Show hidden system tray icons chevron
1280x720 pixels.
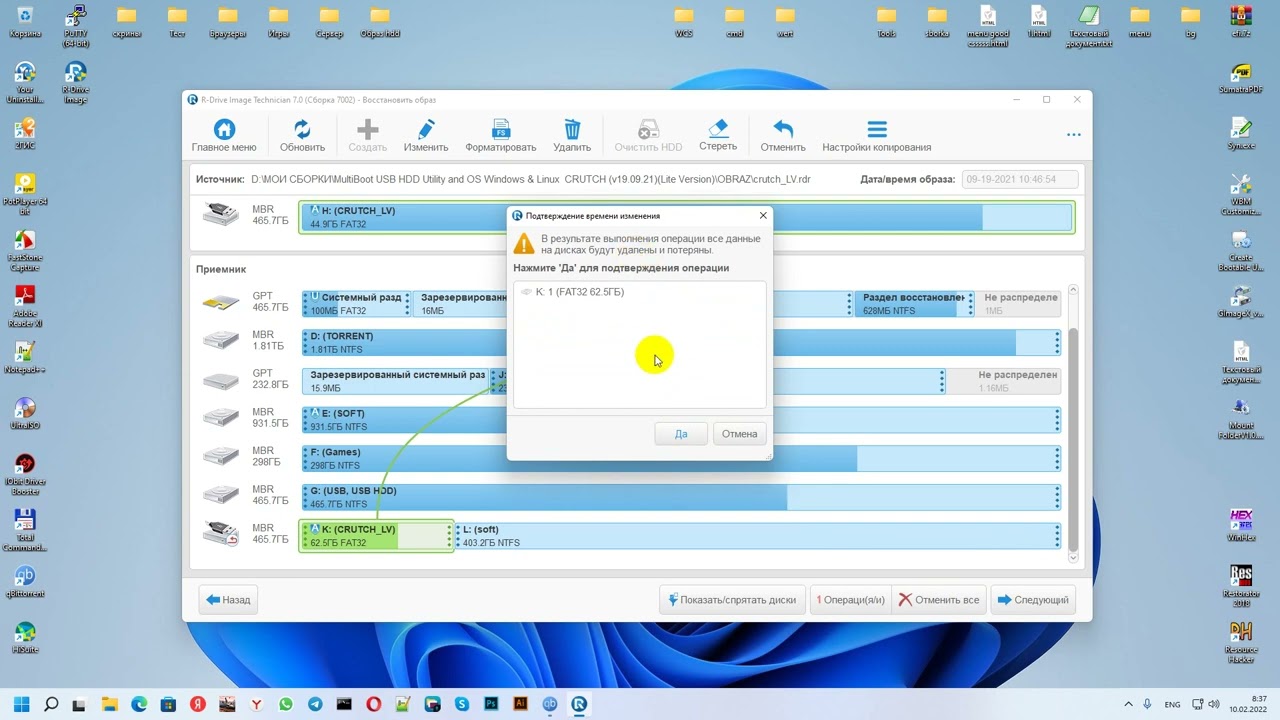tap(1129, 704)
